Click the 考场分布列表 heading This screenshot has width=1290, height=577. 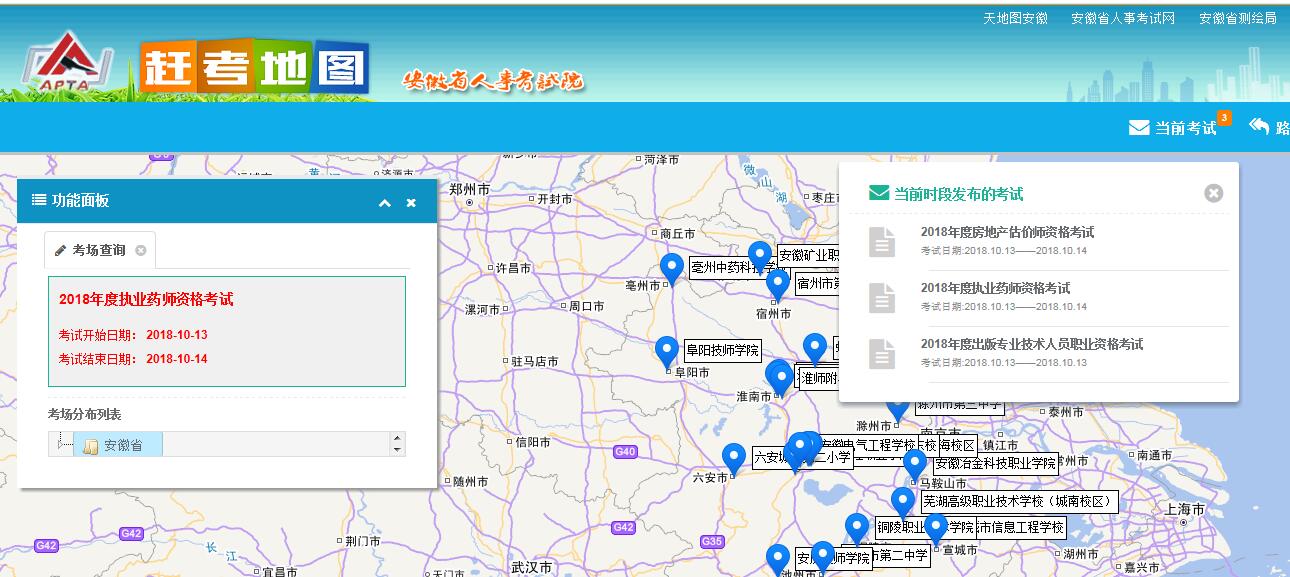coord(84,414)
